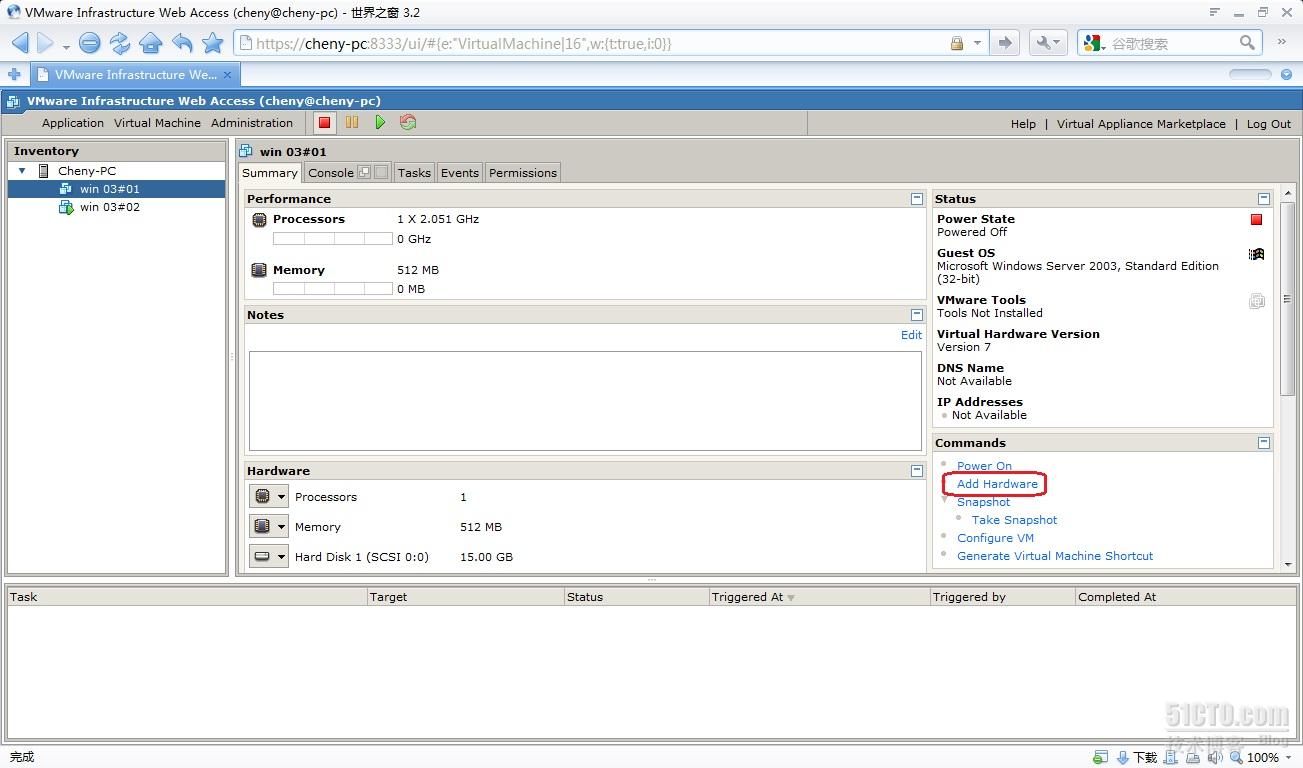Screen dimensions: 1303x768
Task: Open the Virtual Machine menu
Action: tap(157, 123)
